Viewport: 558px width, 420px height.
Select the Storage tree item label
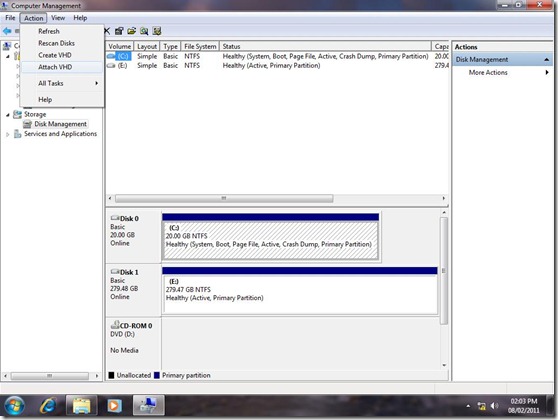[35, 114]
